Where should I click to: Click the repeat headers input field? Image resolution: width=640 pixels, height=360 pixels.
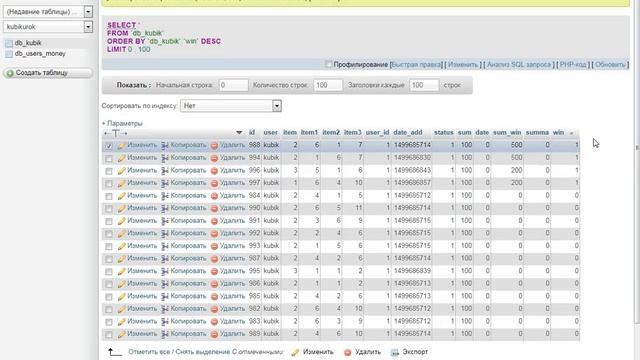[x=424, y=85]
